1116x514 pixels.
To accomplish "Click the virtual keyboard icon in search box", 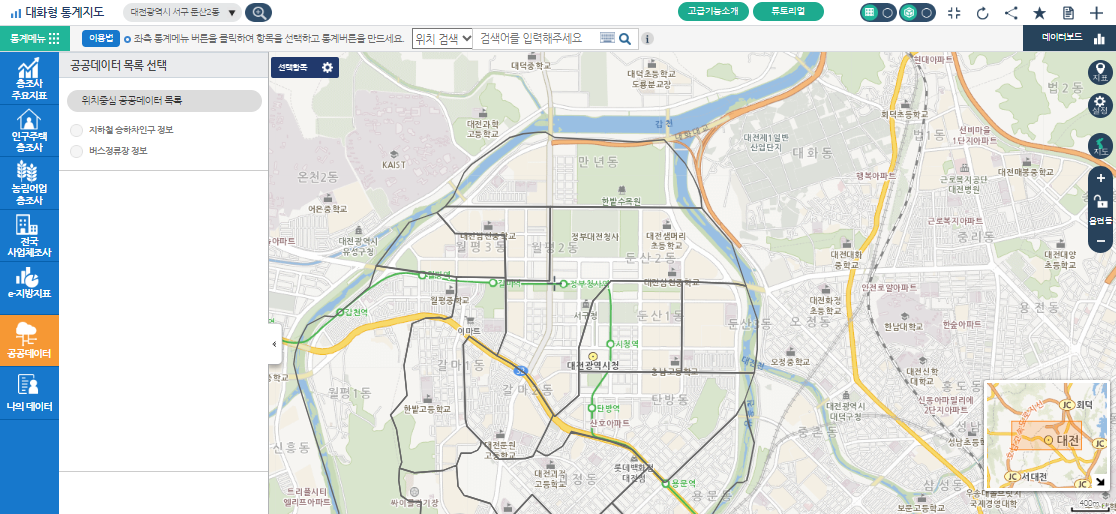I will coord(607,38).
